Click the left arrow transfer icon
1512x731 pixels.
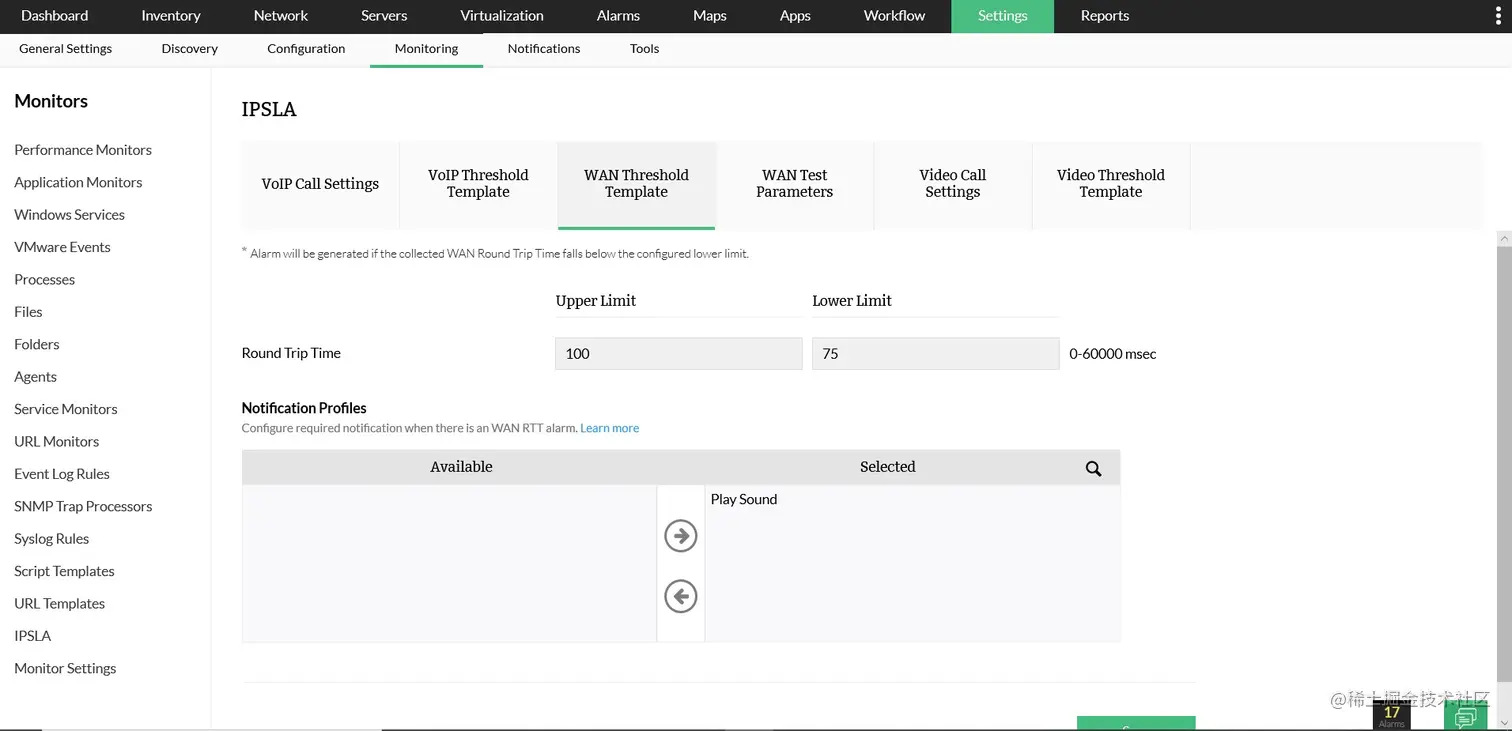click(x=680, y=596)
